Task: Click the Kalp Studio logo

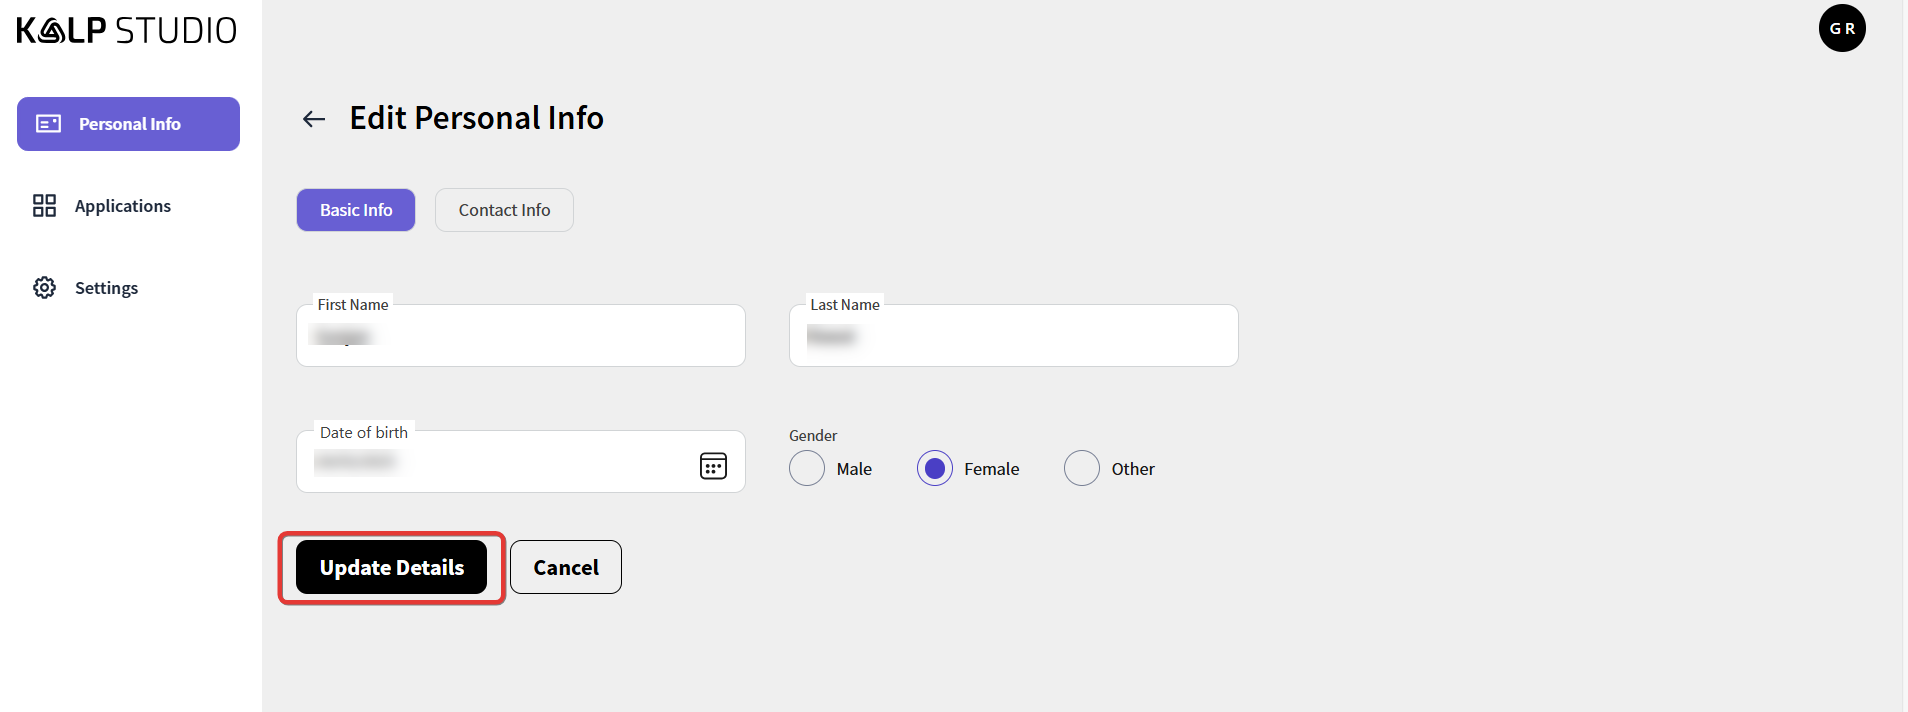Action: click(x=126, y=30)
